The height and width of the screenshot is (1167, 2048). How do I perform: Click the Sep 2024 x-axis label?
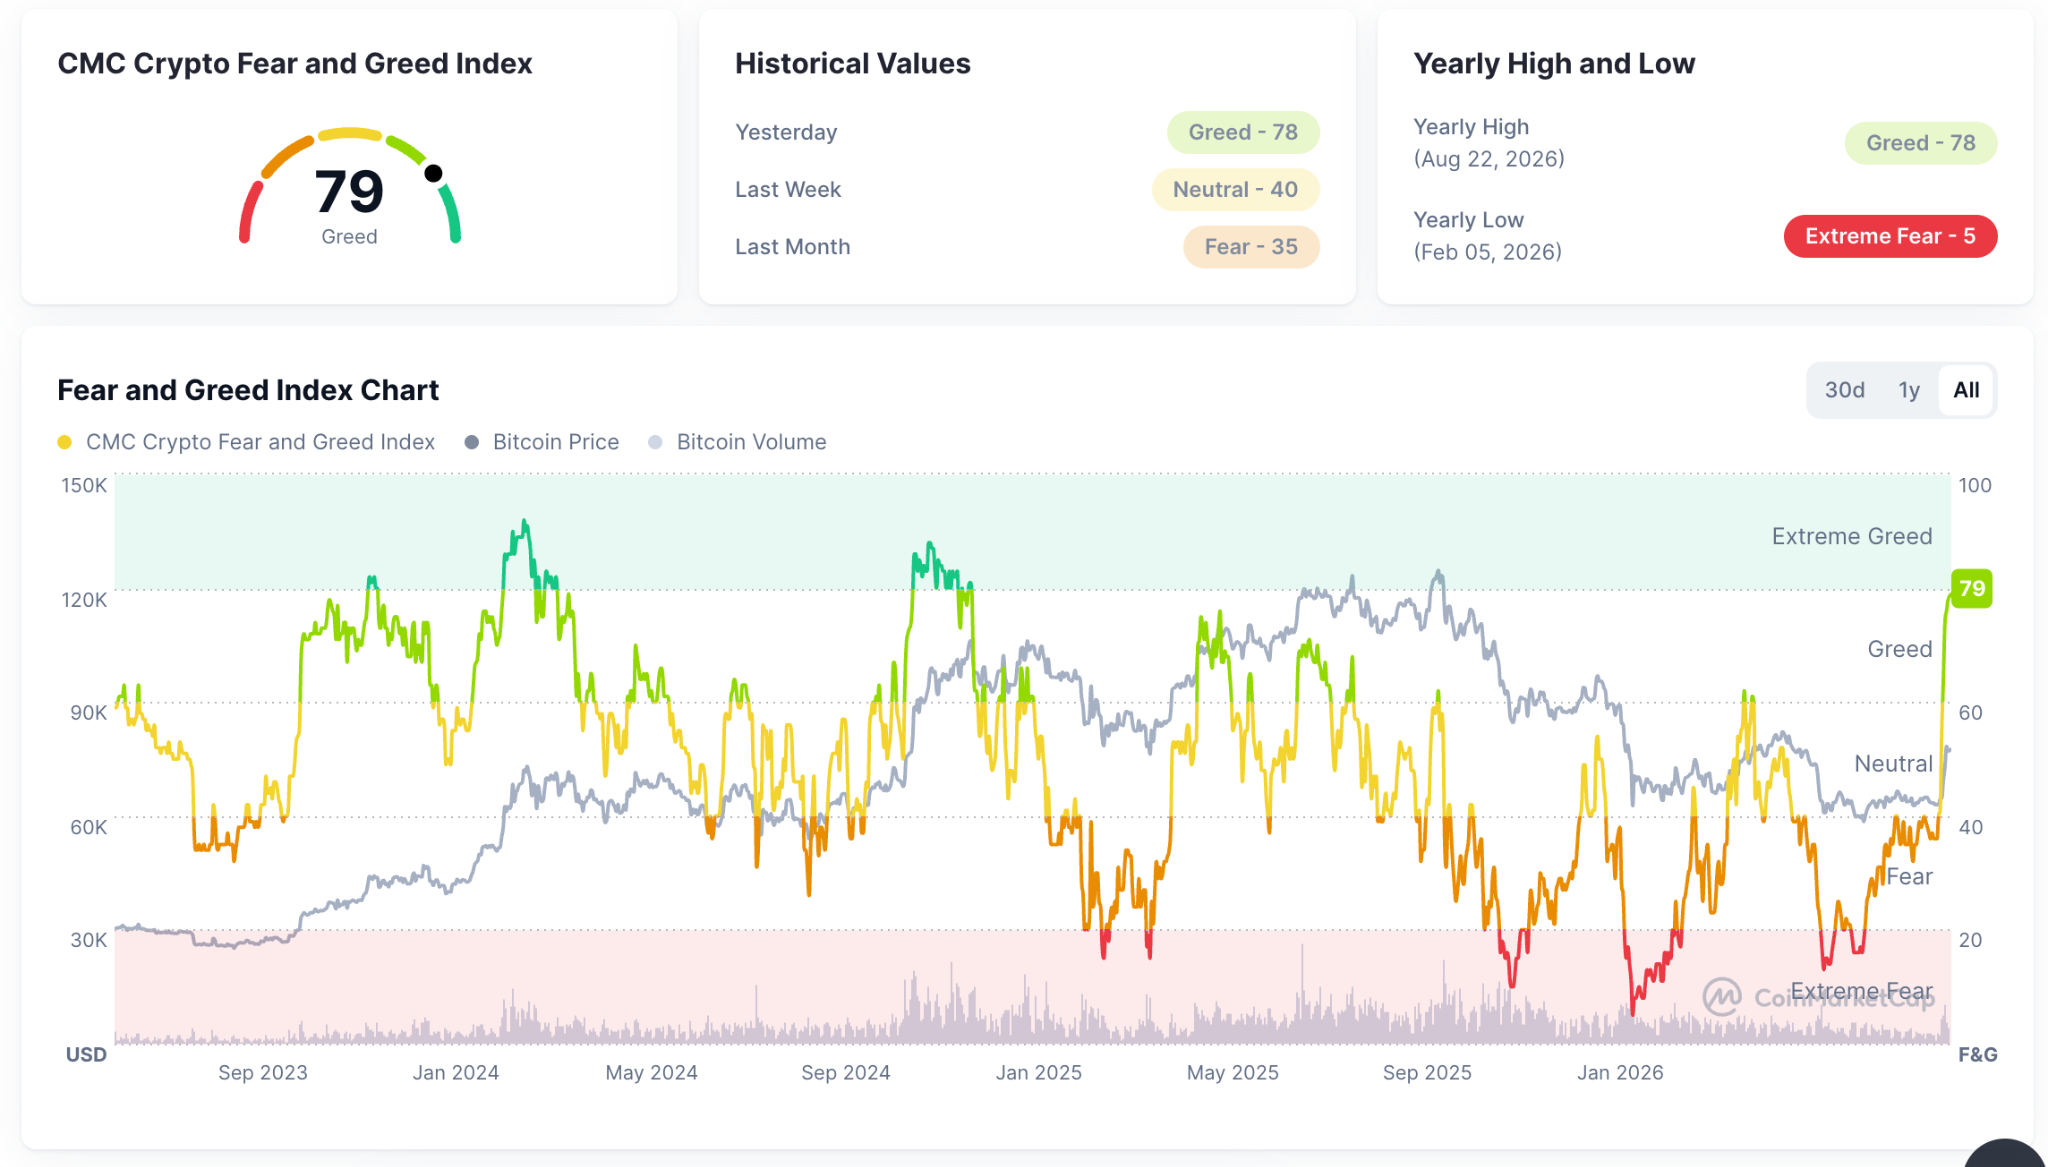point(846,1072)
